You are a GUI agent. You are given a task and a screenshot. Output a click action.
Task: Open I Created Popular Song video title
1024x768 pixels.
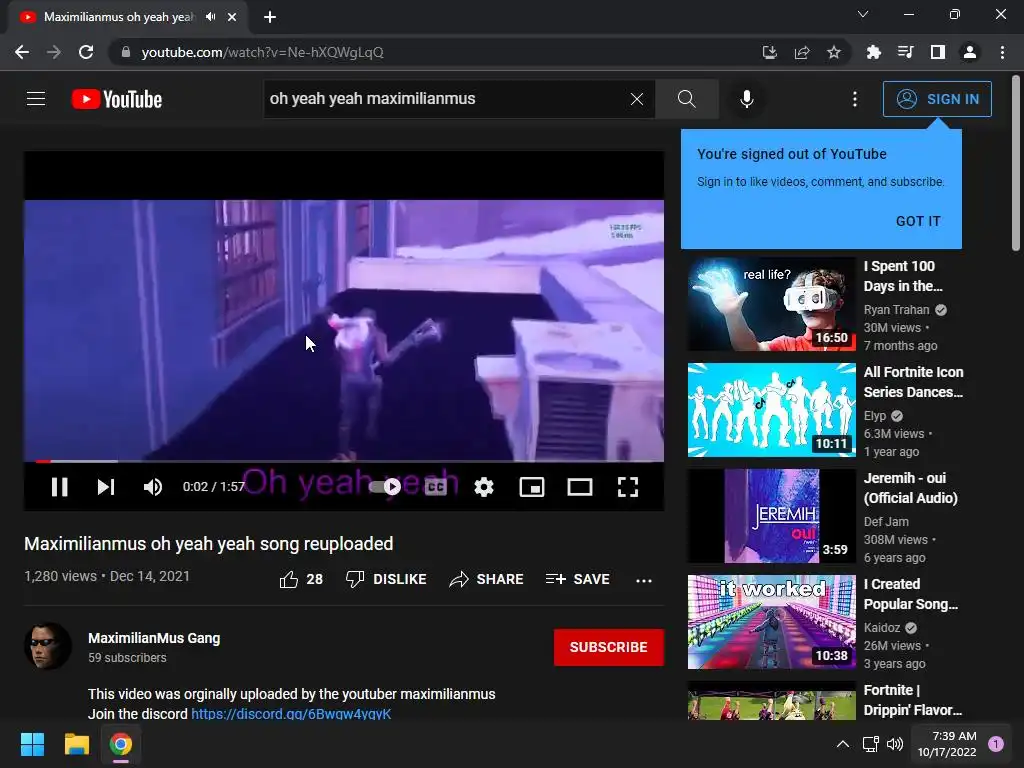point(910,594)
